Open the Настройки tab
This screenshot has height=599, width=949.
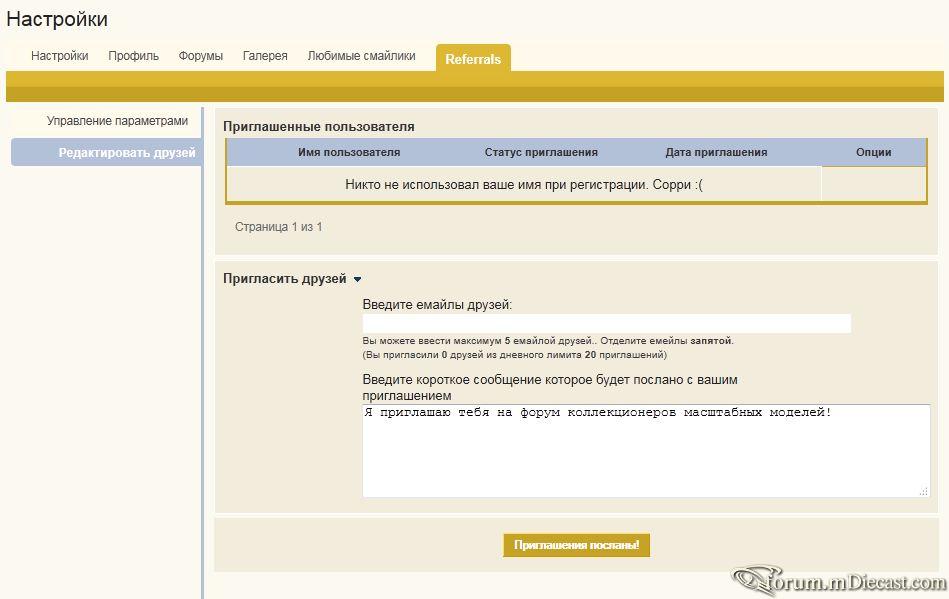[x=59, y=56]
